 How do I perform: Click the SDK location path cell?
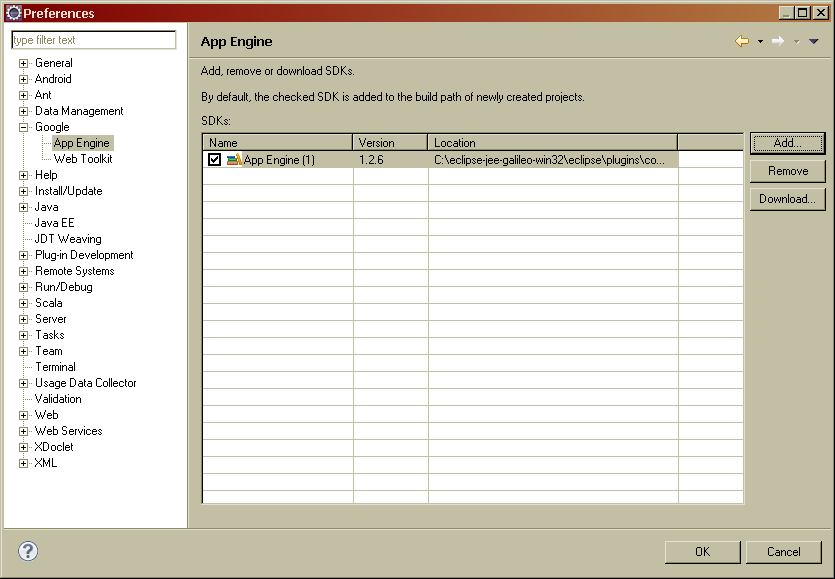tap(553, 159)
